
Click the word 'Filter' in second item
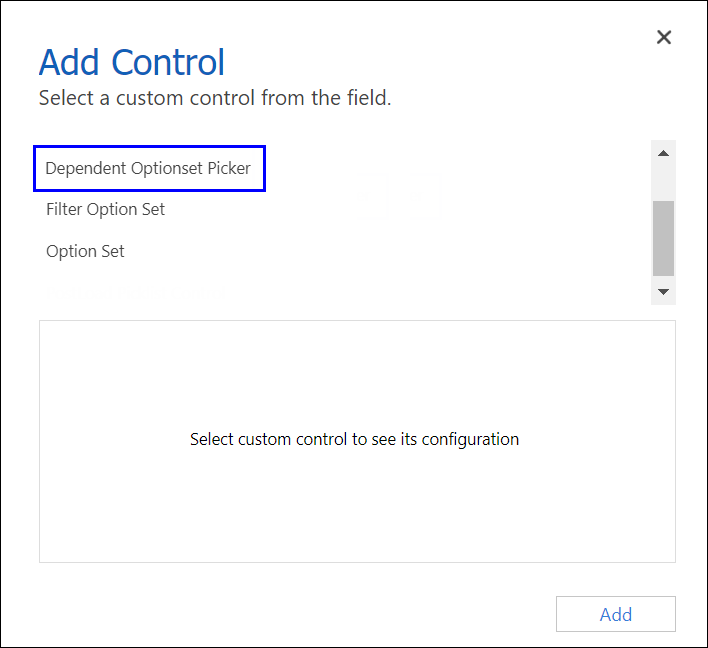coord(64,210)
